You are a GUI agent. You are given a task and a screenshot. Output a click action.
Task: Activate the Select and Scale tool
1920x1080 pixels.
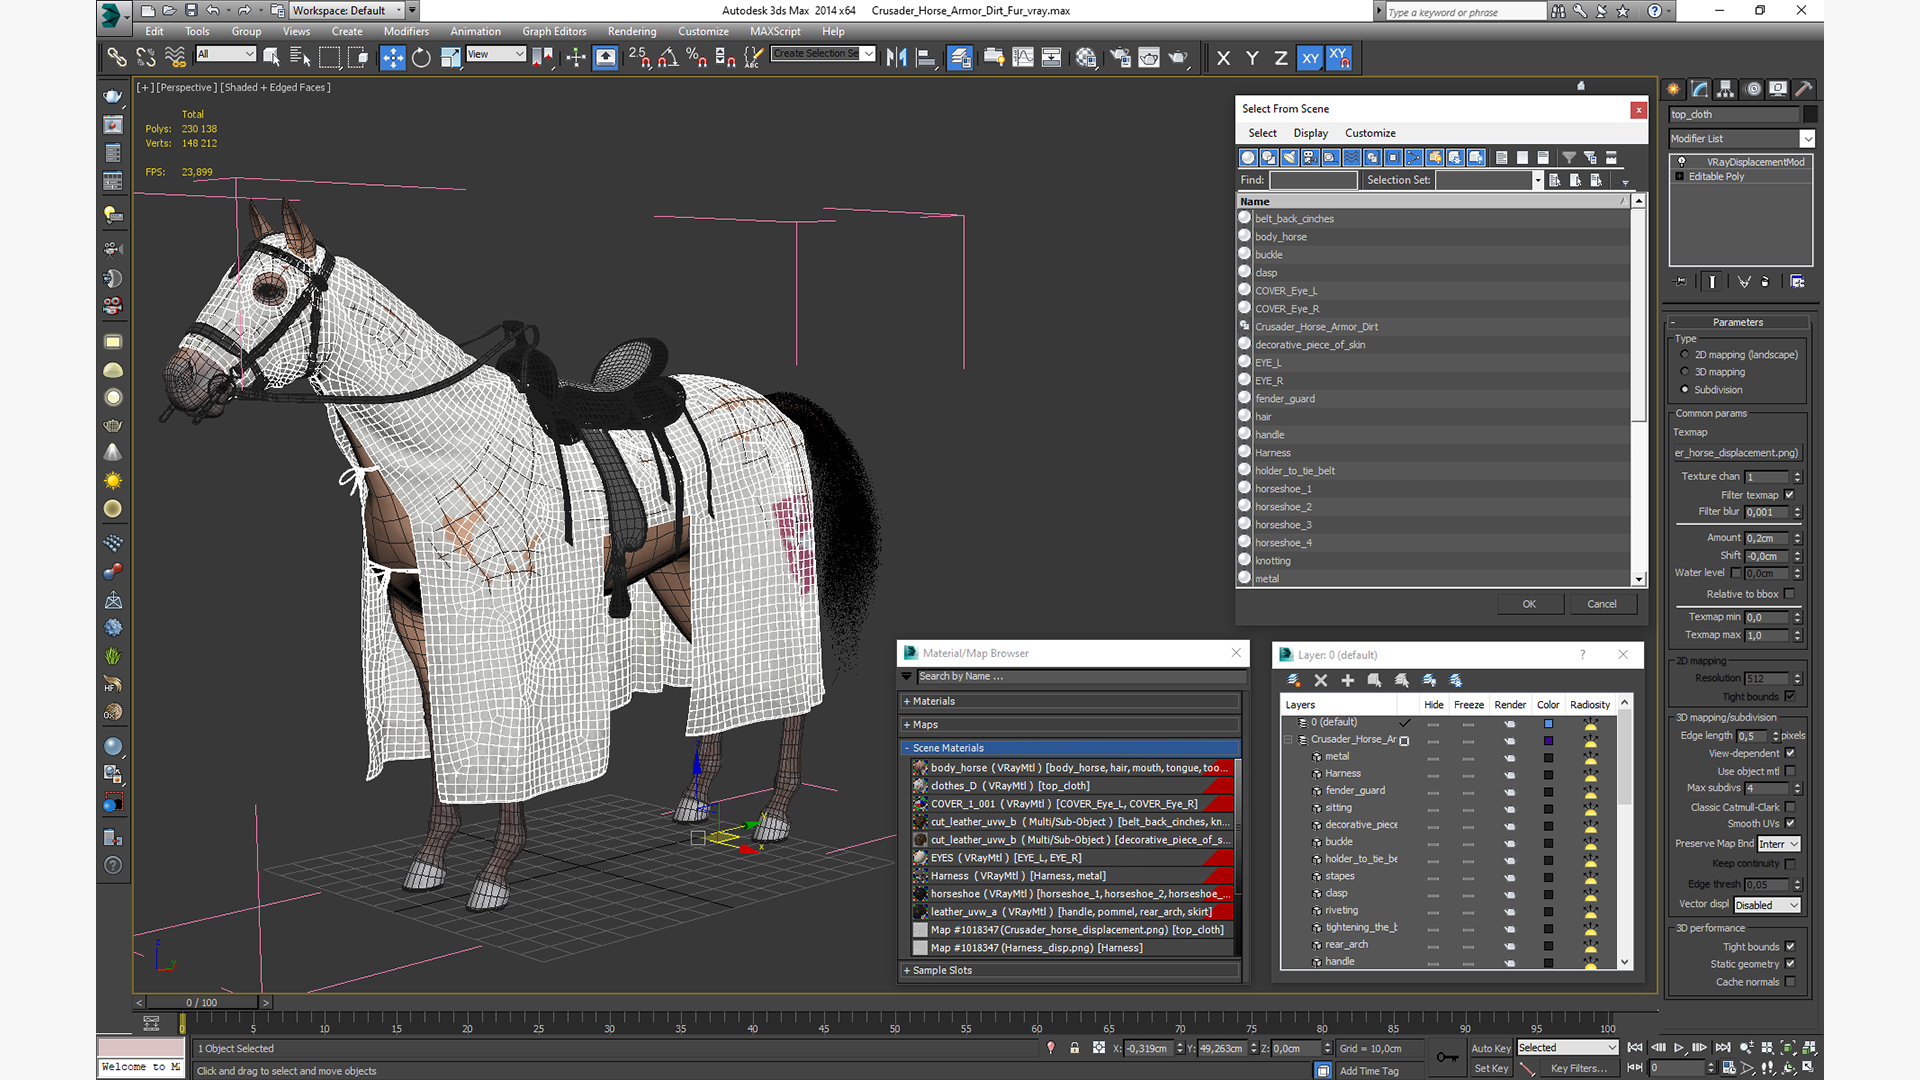coord(450,58)
